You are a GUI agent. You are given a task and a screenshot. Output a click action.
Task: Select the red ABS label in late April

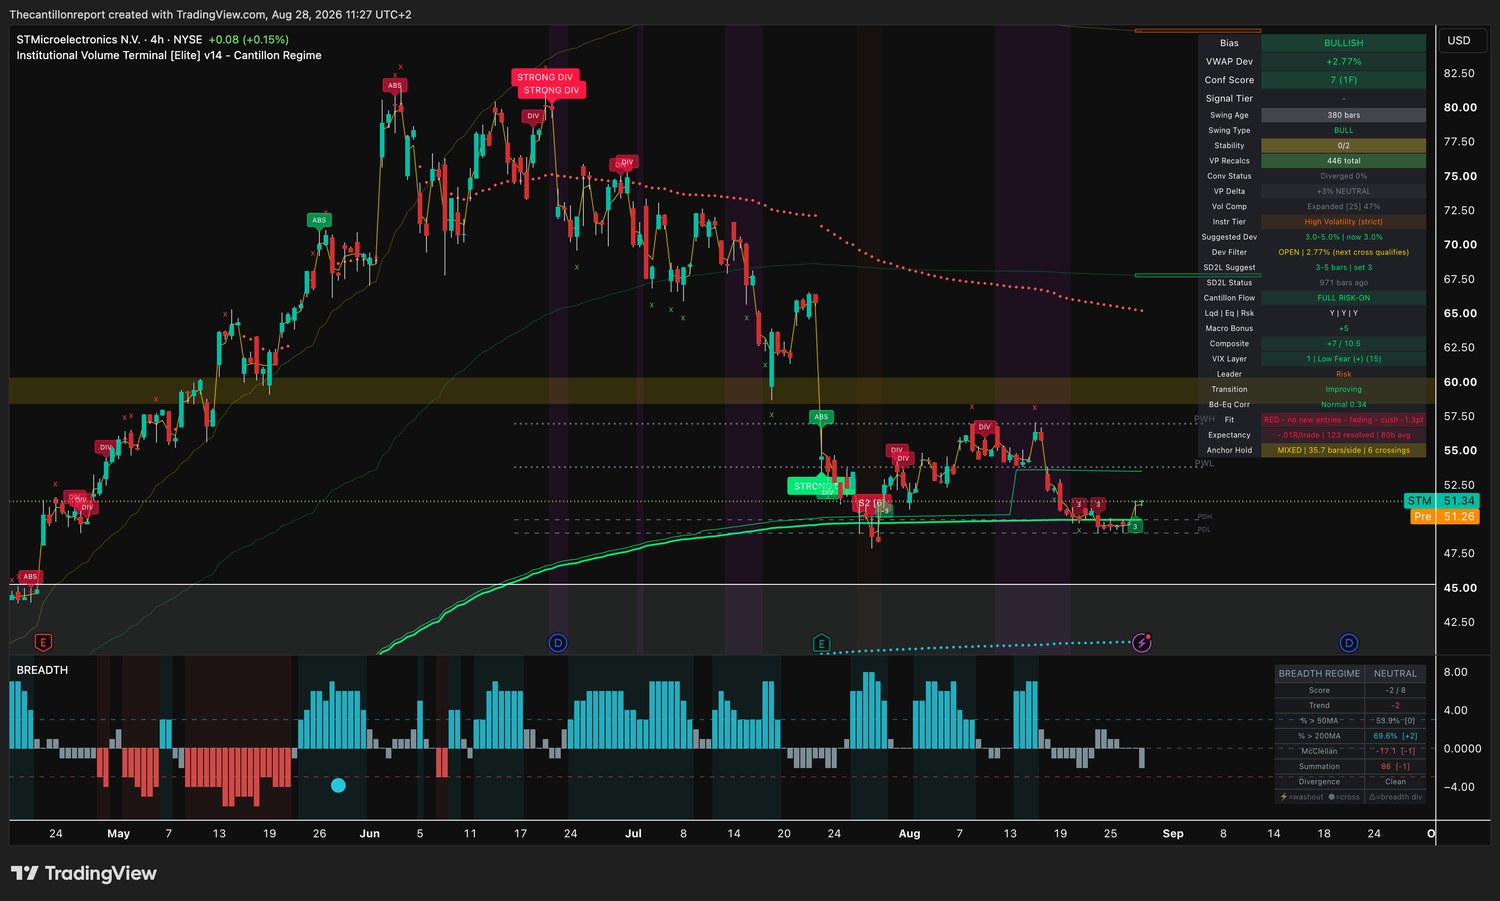tap(30, 576)
